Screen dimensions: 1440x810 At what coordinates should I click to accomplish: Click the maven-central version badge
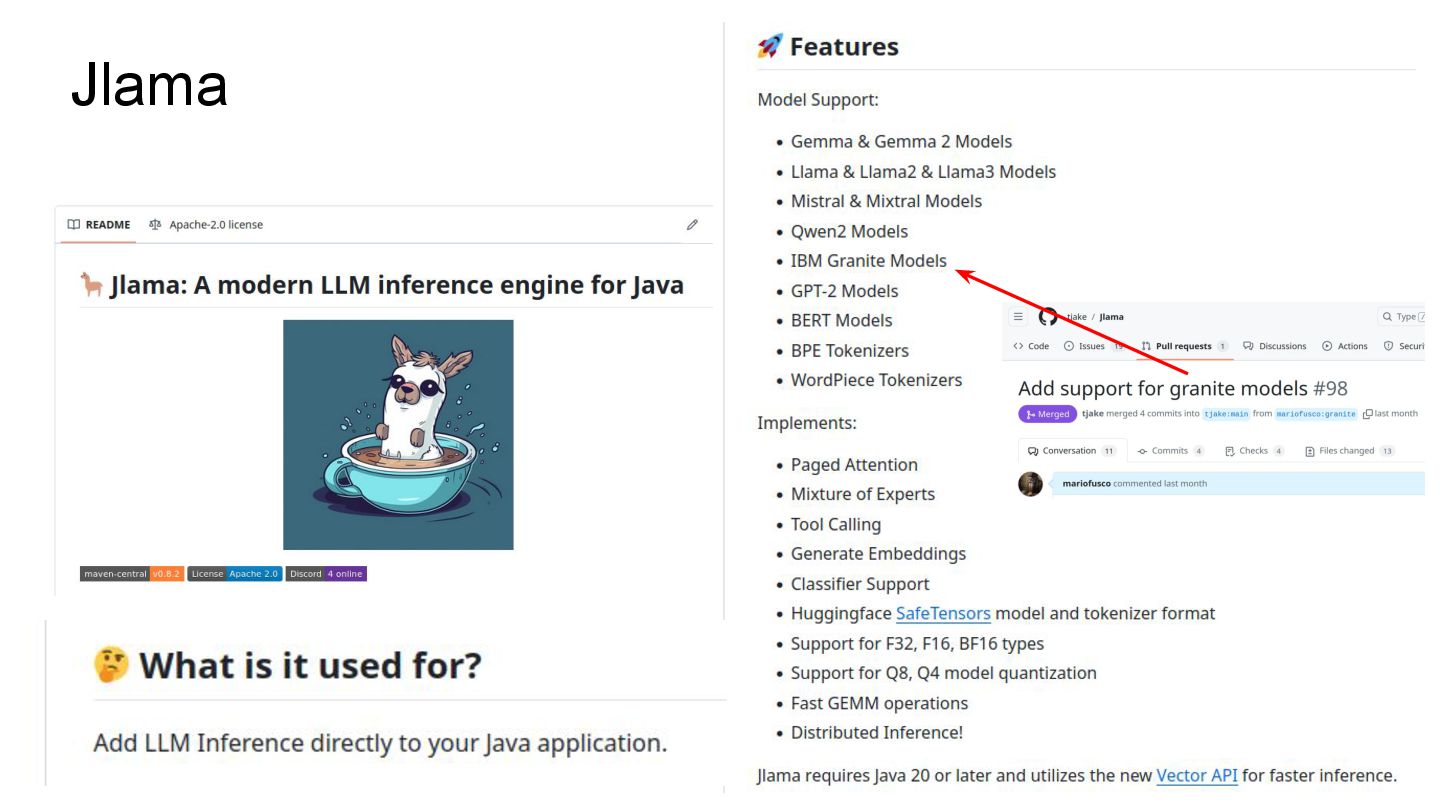(132, 574)
